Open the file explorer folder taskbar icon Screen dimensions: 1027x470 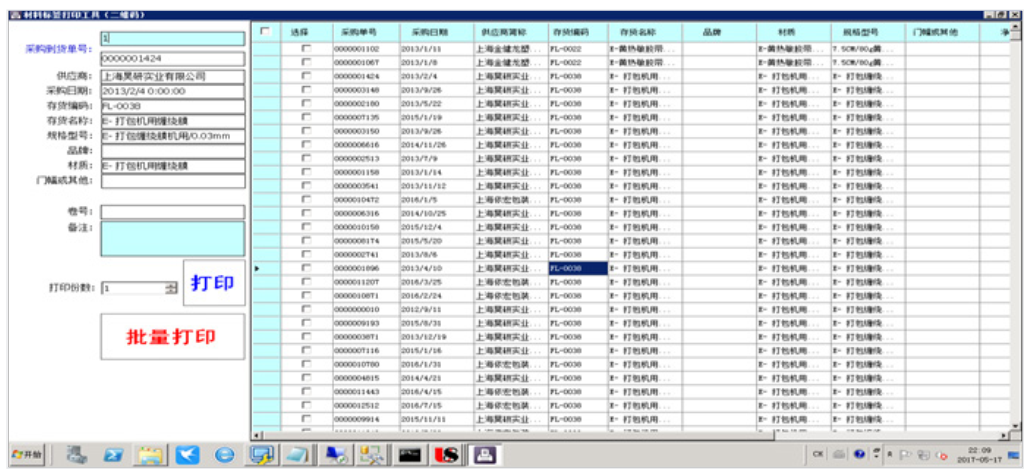tap(151, 454)
